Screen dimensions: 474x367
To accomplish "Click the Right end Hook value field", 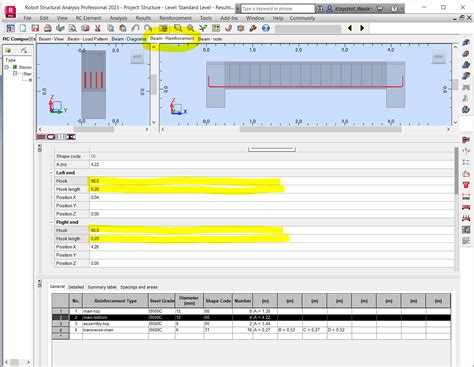I will coord(272,230).
